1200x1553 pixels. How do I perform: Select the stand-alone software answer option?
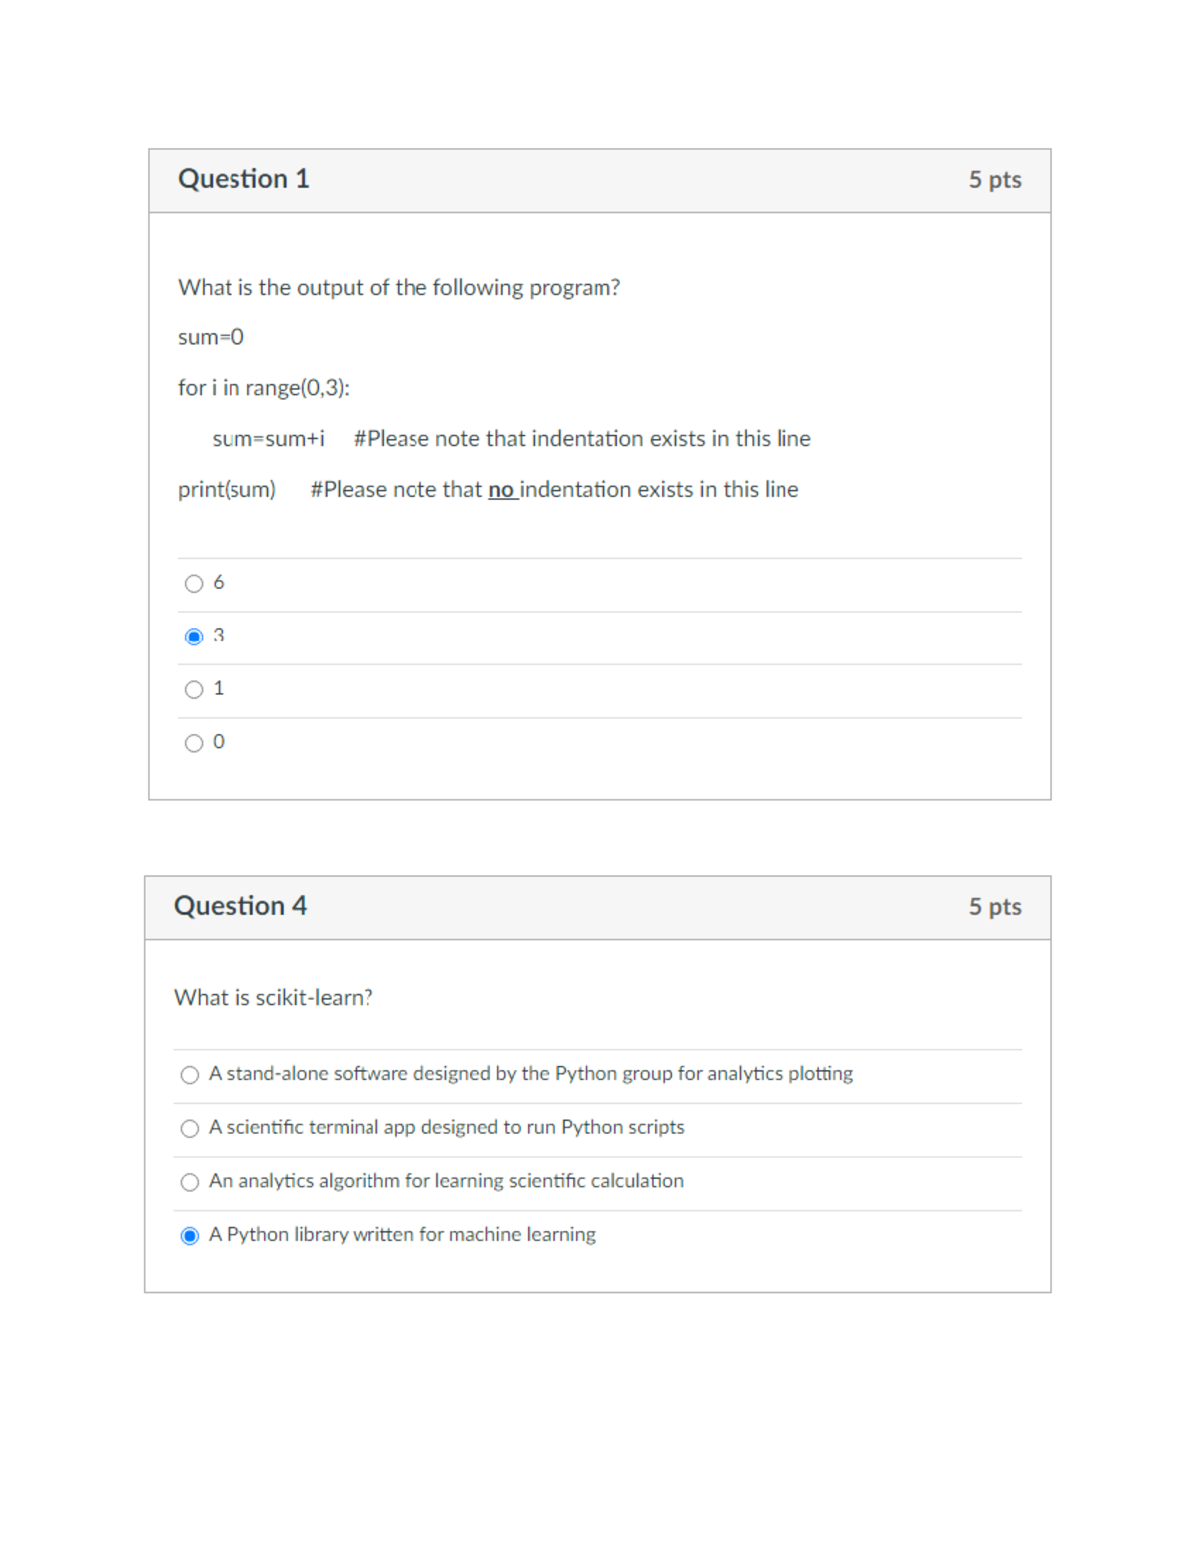click(x=190, y=1075)
